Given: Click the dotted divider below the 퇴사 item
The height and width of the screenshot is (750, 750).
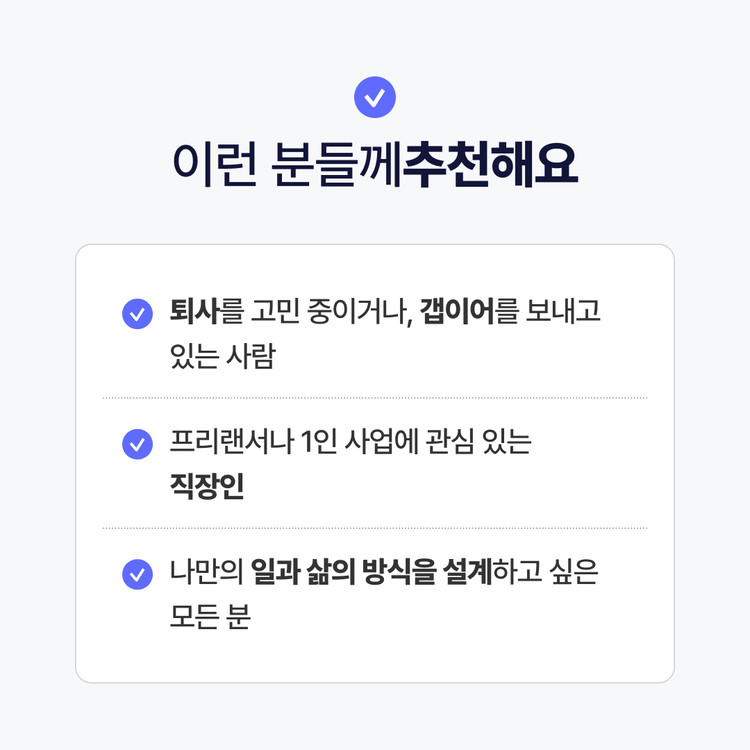Looking at the screenshot, I should tap(374, 398).
